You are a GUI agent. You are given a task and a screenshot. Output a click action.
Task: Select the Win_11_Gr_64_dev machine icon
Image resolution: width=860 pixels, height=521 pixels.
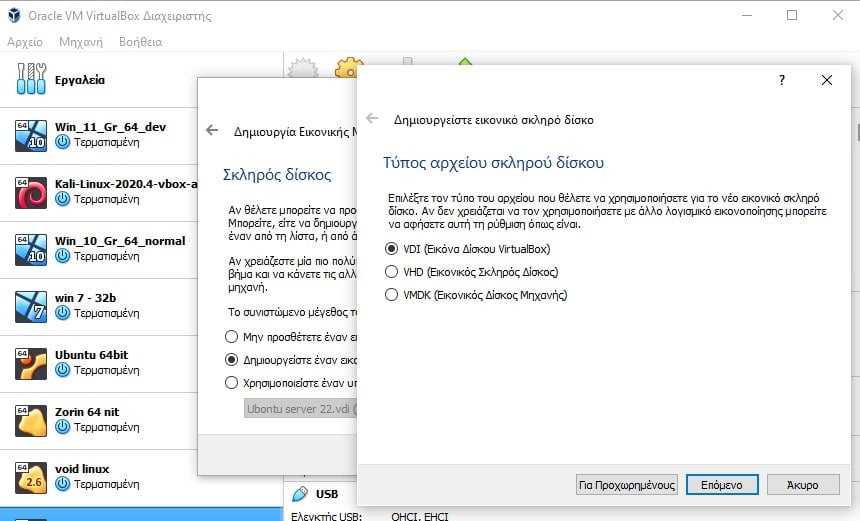pyautogui.click(x=31, y=135)
